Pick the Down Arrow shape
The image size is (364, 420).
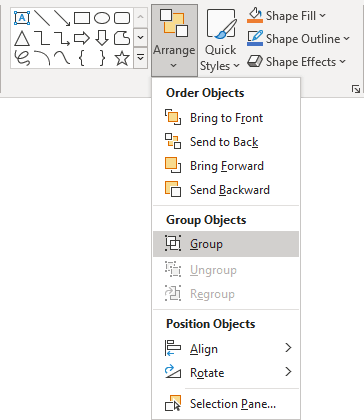(102, 38)
